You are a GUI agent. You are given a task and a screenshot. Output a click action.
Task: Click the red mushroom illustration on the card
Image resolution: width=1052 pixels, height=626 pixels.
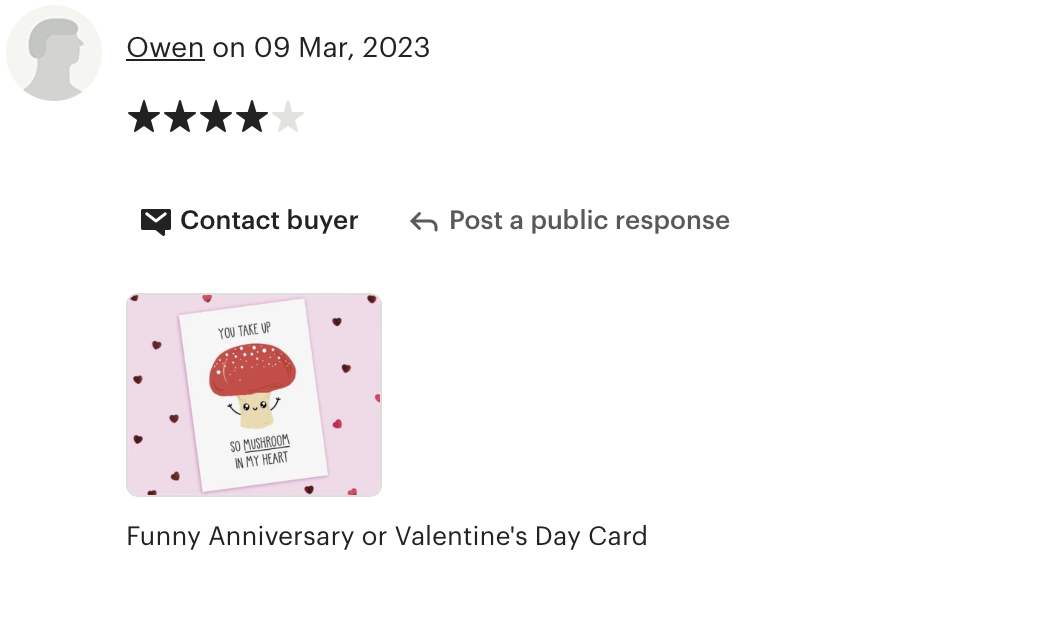[253, 384]
